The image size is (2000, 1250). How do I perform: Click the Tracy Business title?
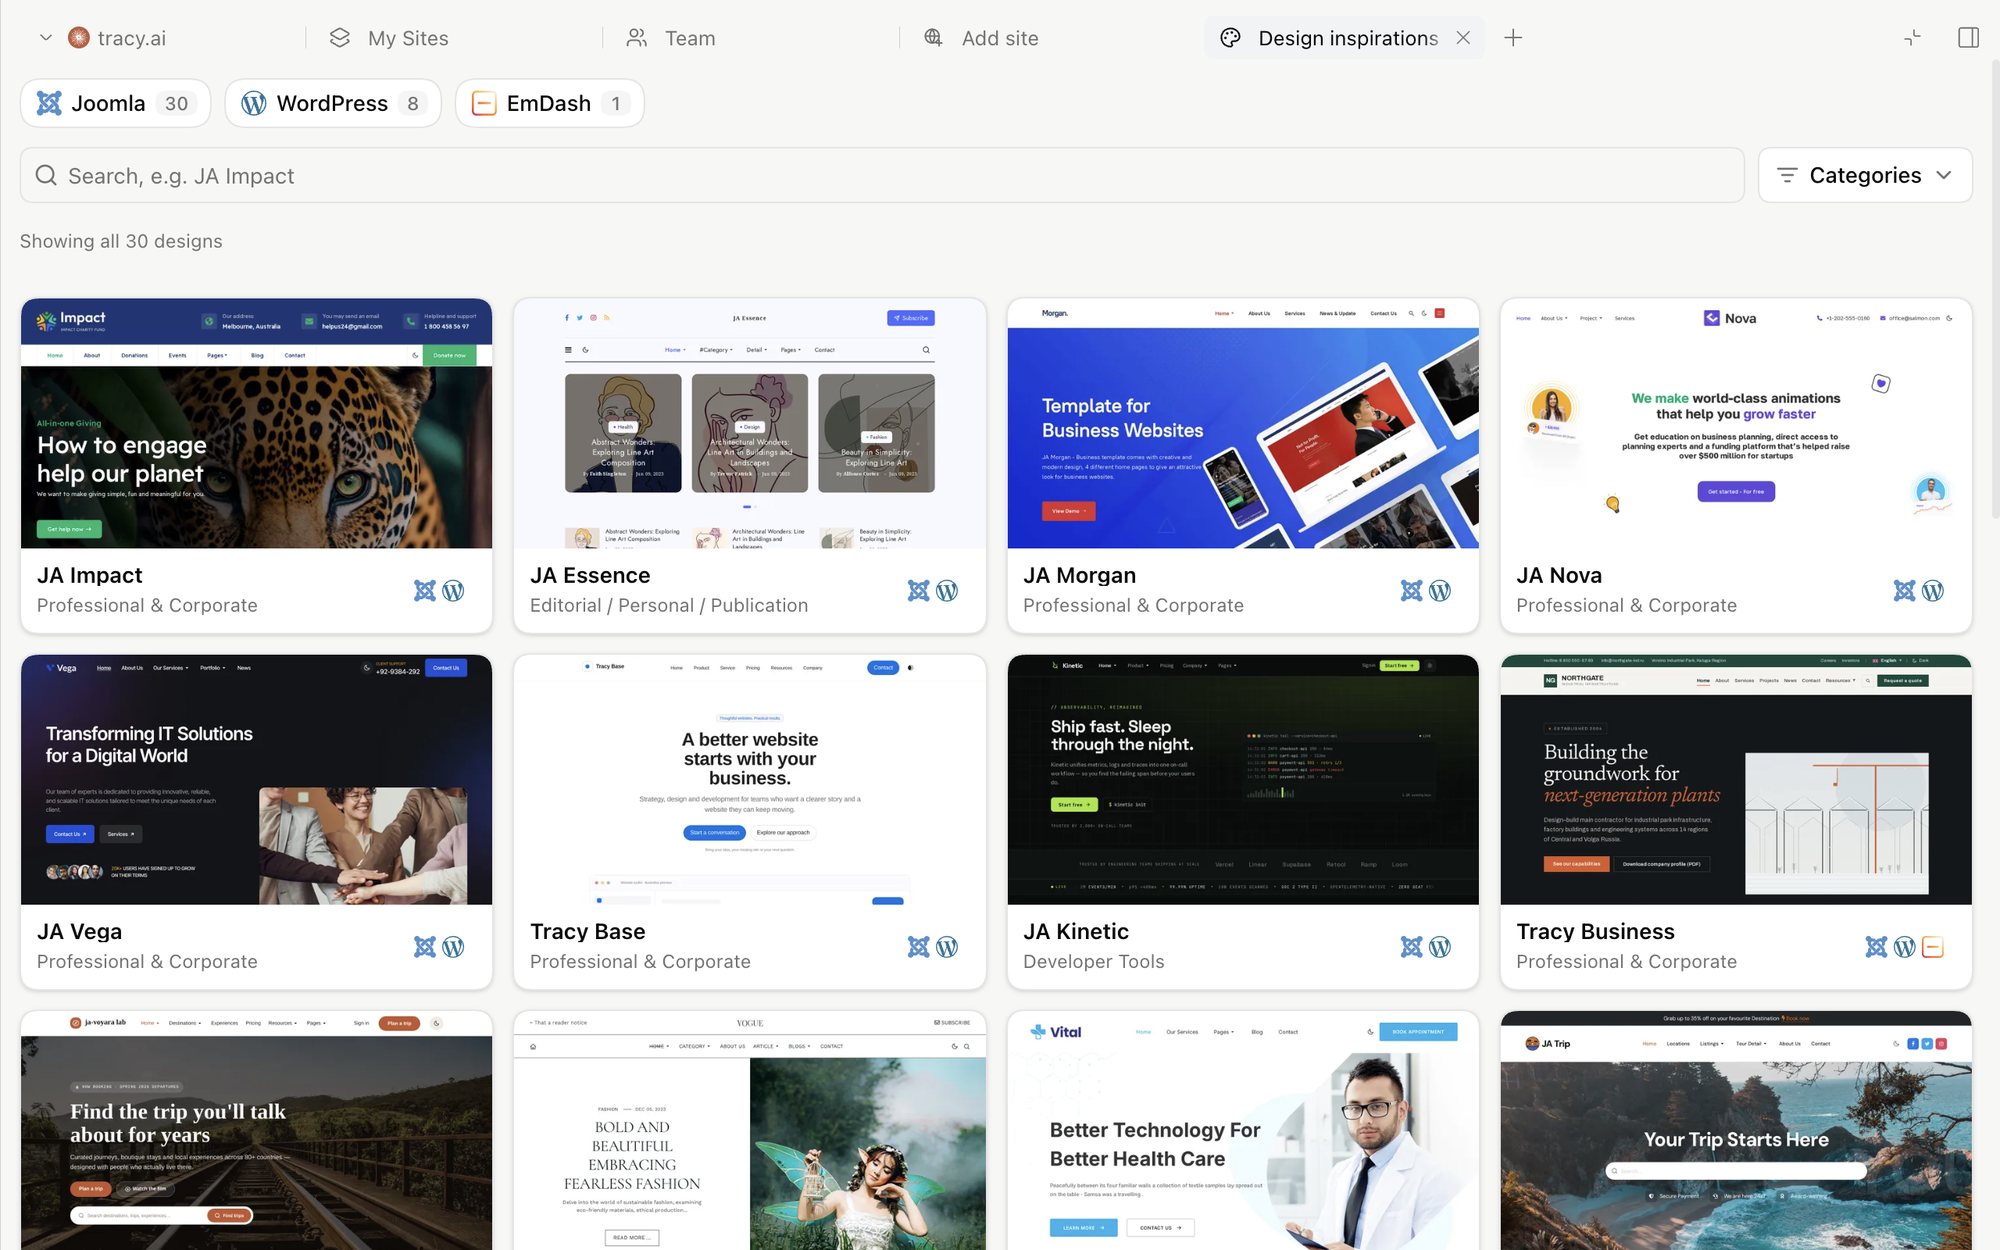point(1595,931)
